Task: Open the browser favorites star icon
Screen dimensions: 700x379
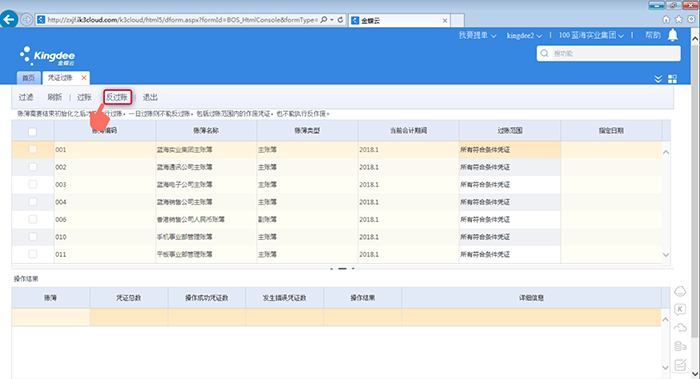Action: pyautogui.click(x=679, y=19)
